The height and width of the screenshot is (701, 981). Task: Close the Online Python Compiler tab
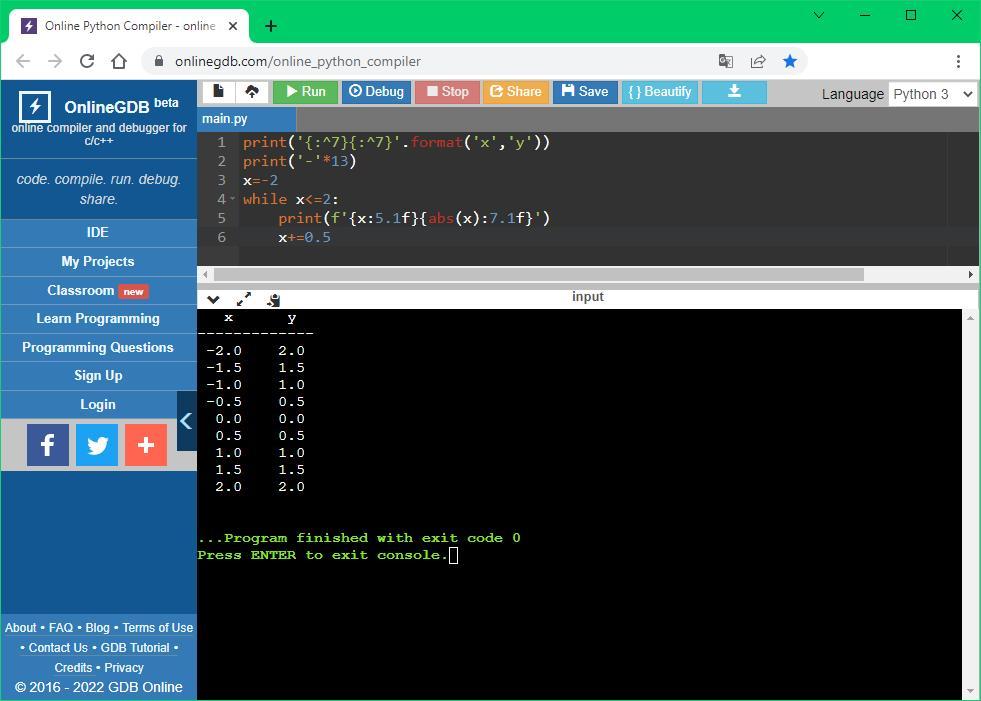coord(233,26)
